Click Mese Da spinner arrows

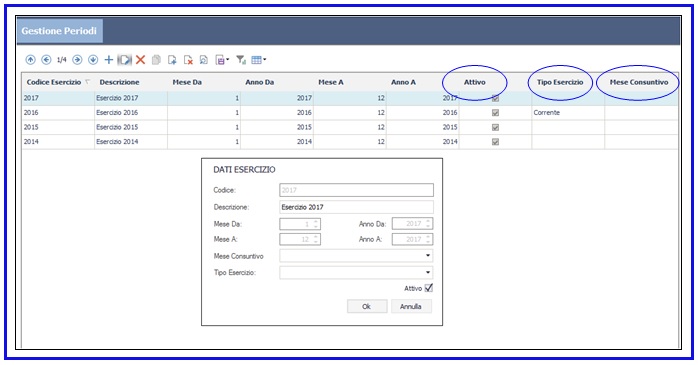point(316,224)
